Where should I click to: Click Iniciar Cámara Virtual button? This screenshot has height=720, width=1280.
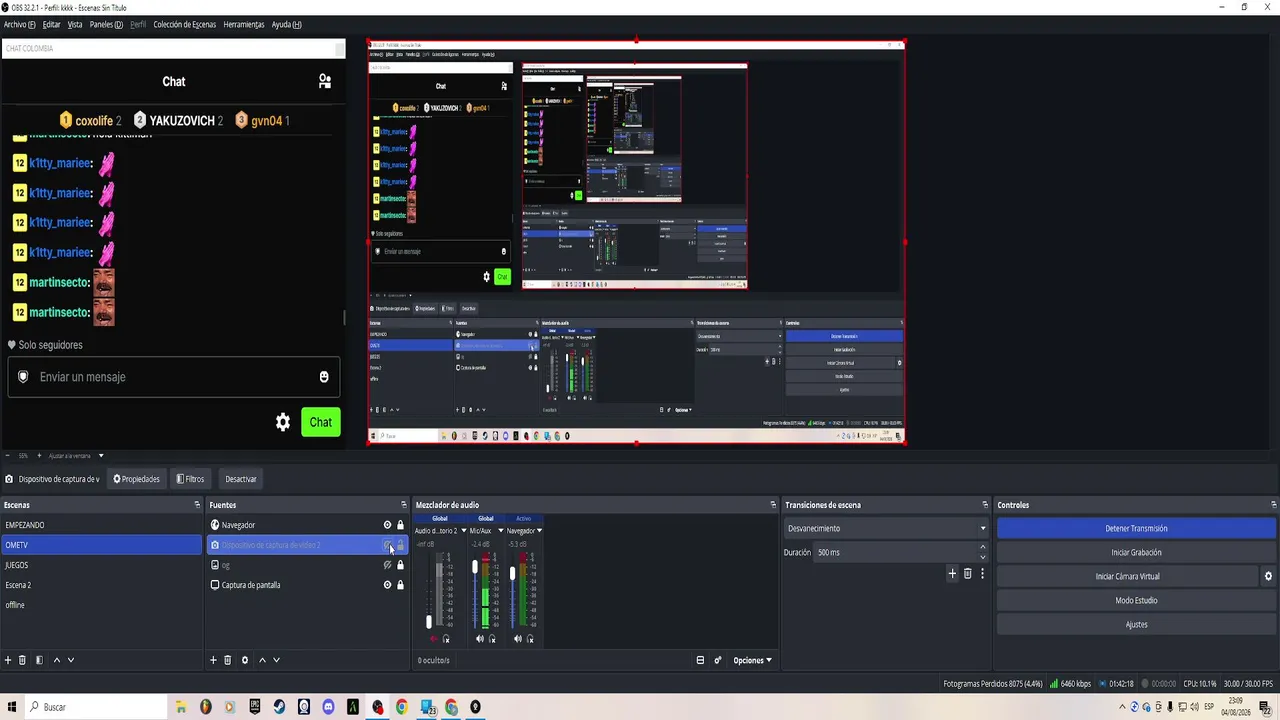(1127, 576)
